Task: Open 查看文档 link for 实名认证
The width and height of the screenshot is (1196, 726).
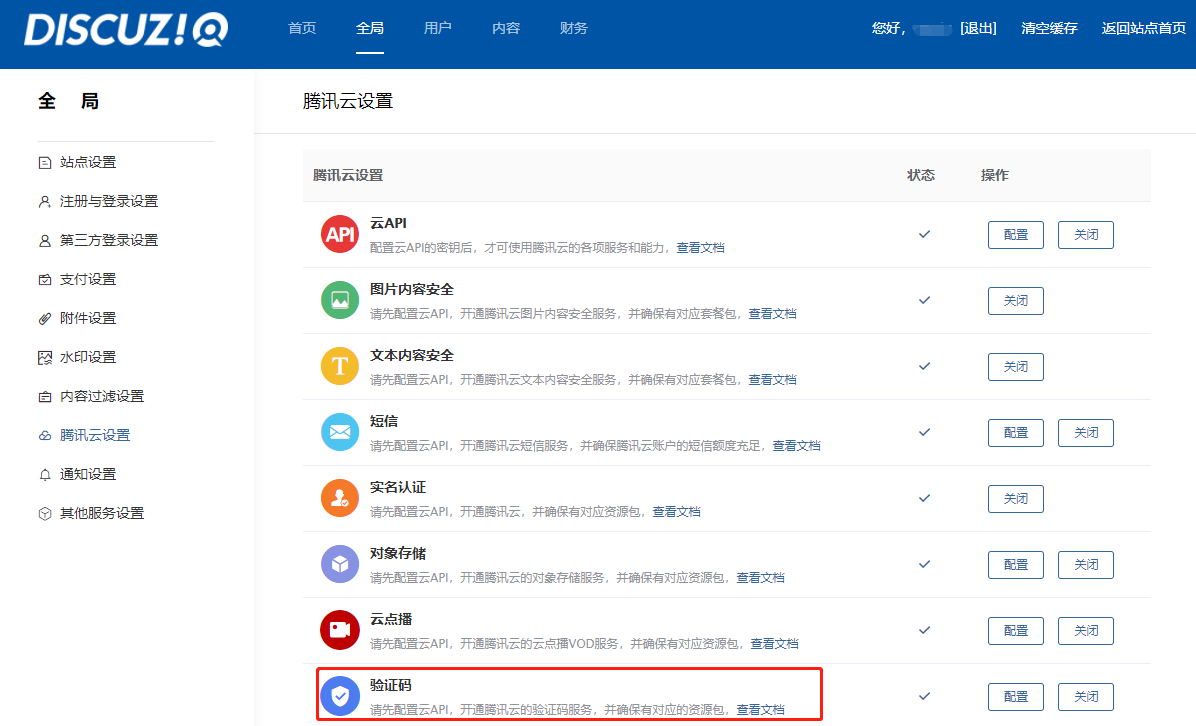Action: click(x=677, y=512)
